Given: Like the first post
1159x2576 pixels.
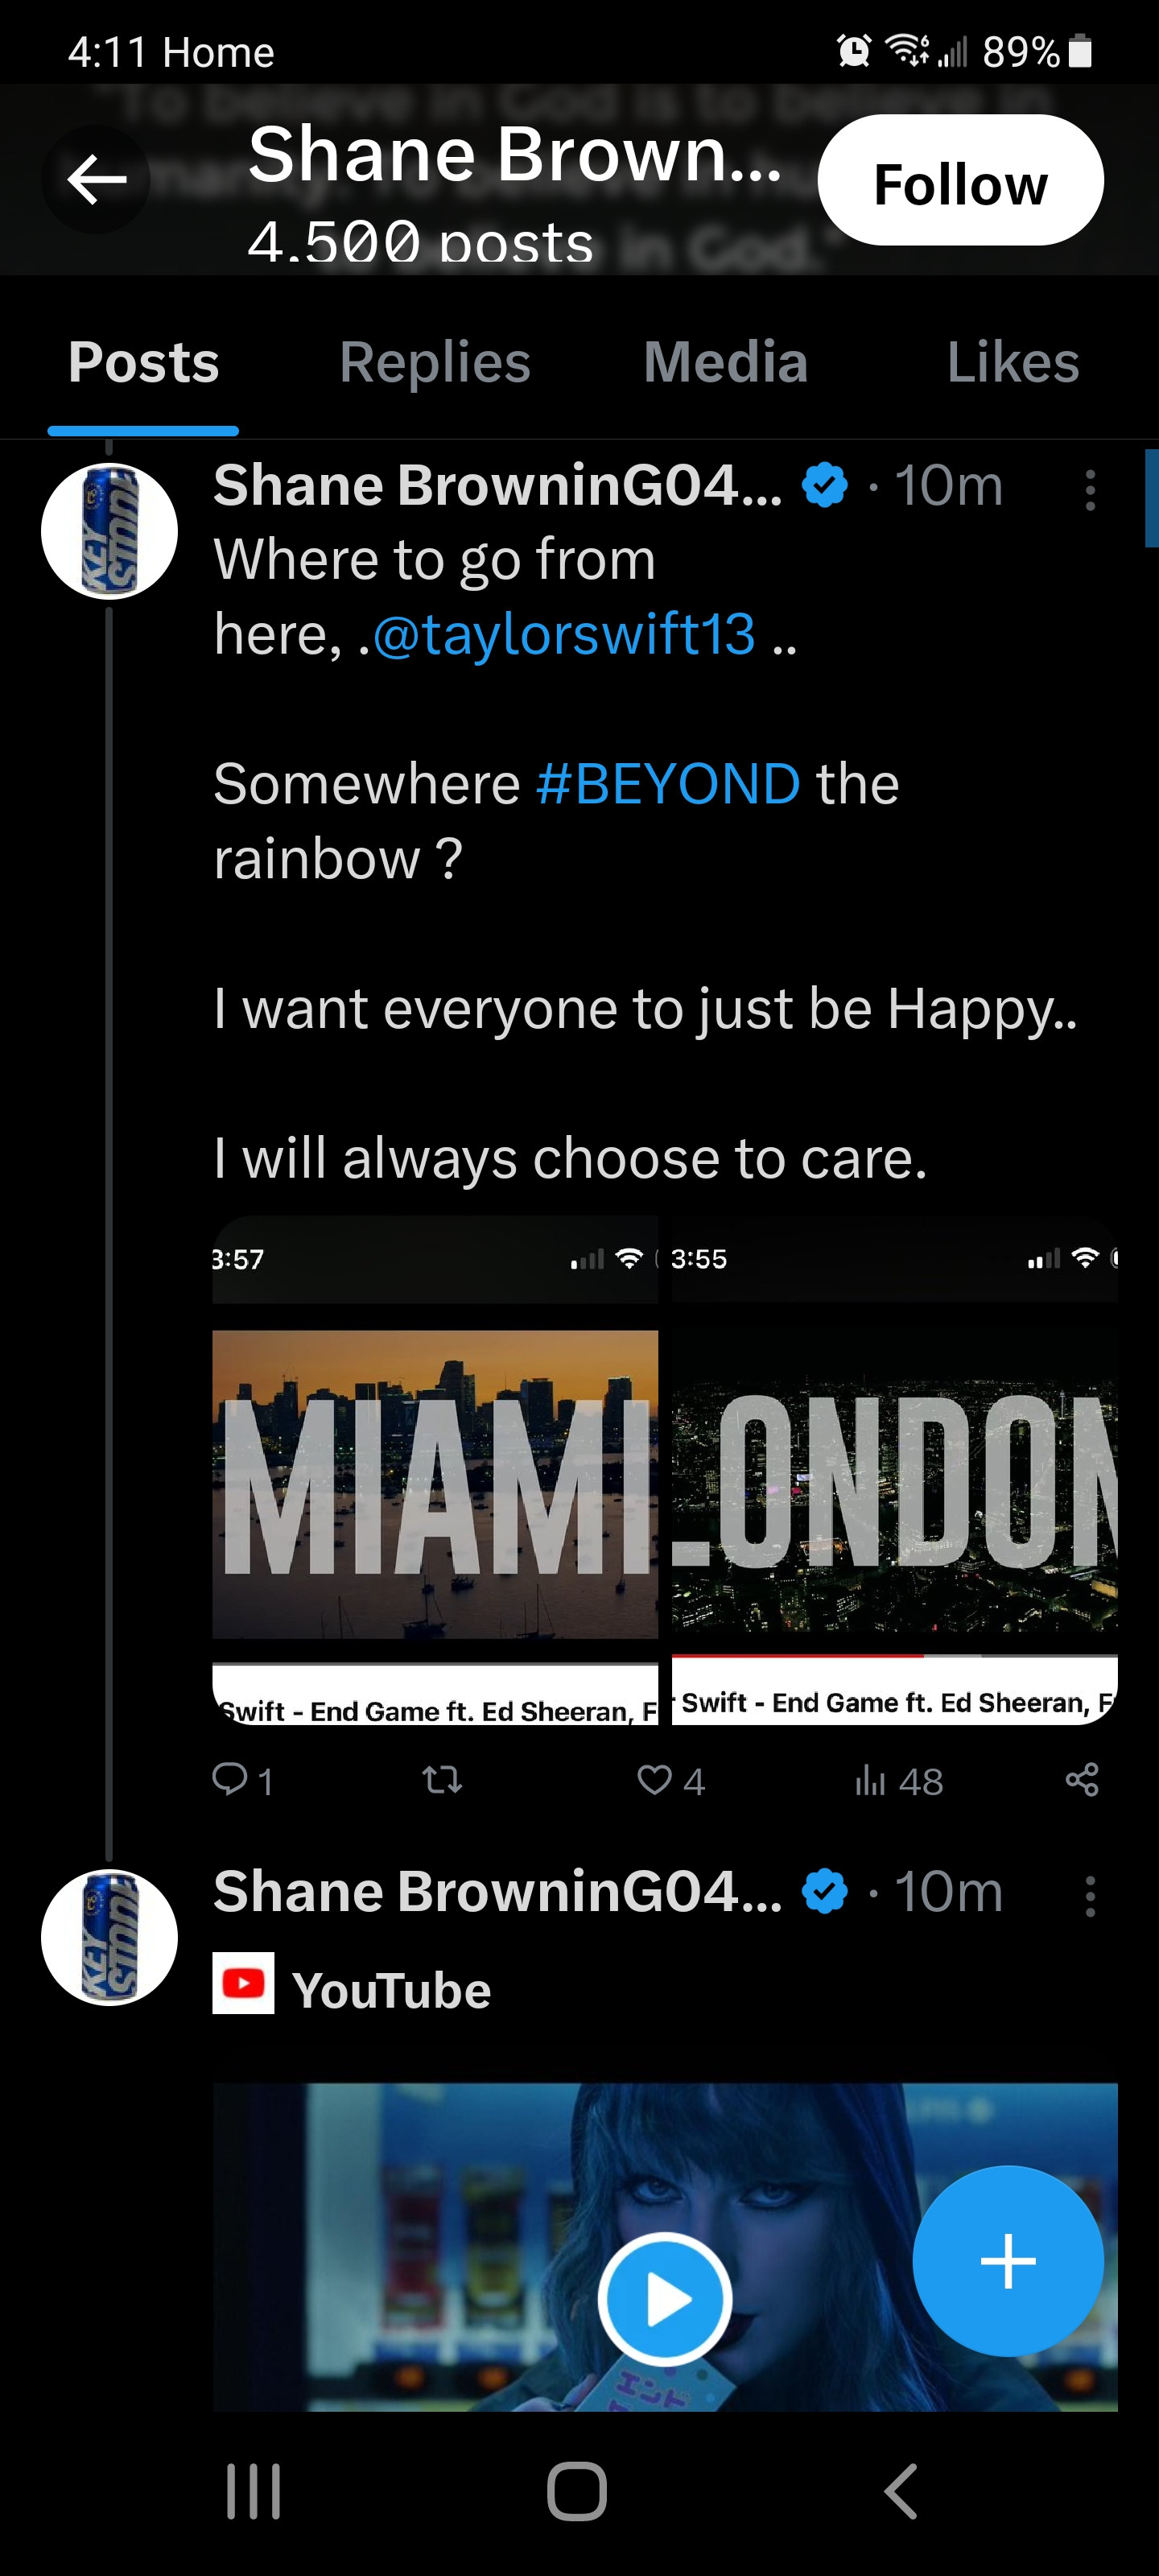Looking at the screenshot, I should (656, 1779).
